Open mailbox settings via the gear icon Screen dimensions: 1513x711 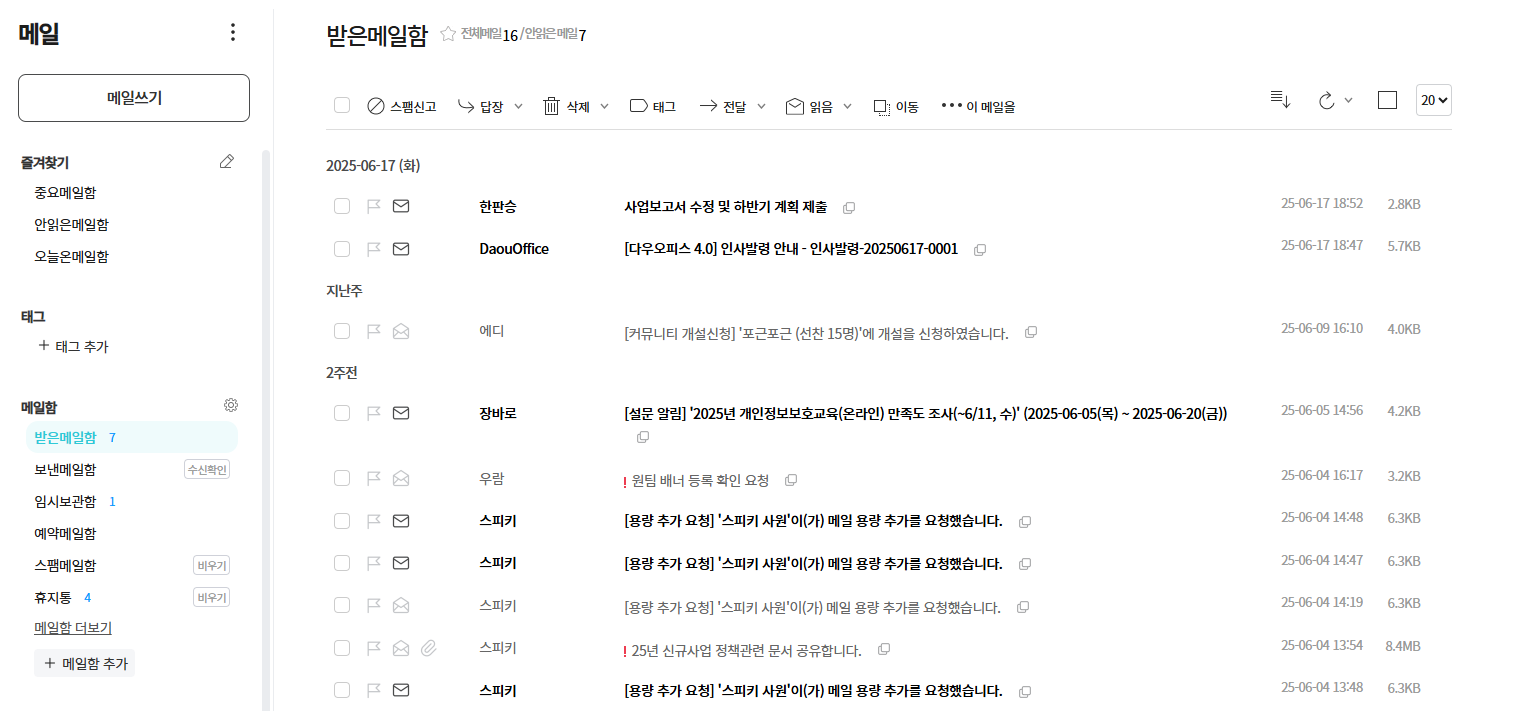pyautogui.click(x=230, y=404)
